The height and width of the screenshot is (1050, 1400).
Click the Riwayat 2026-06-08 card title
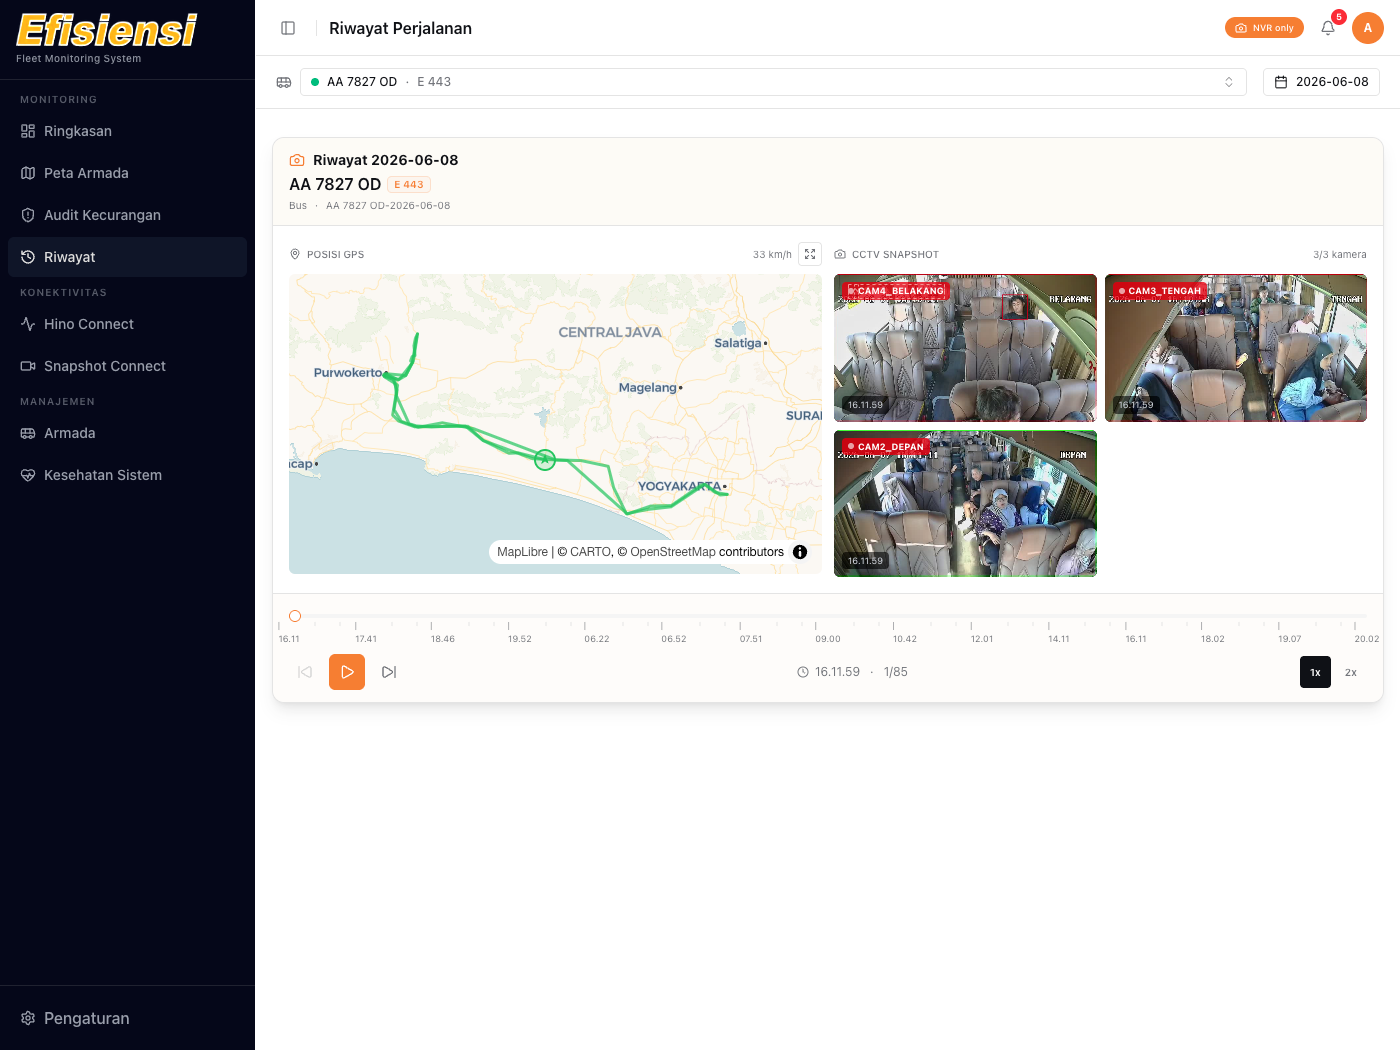coord(386,160)
